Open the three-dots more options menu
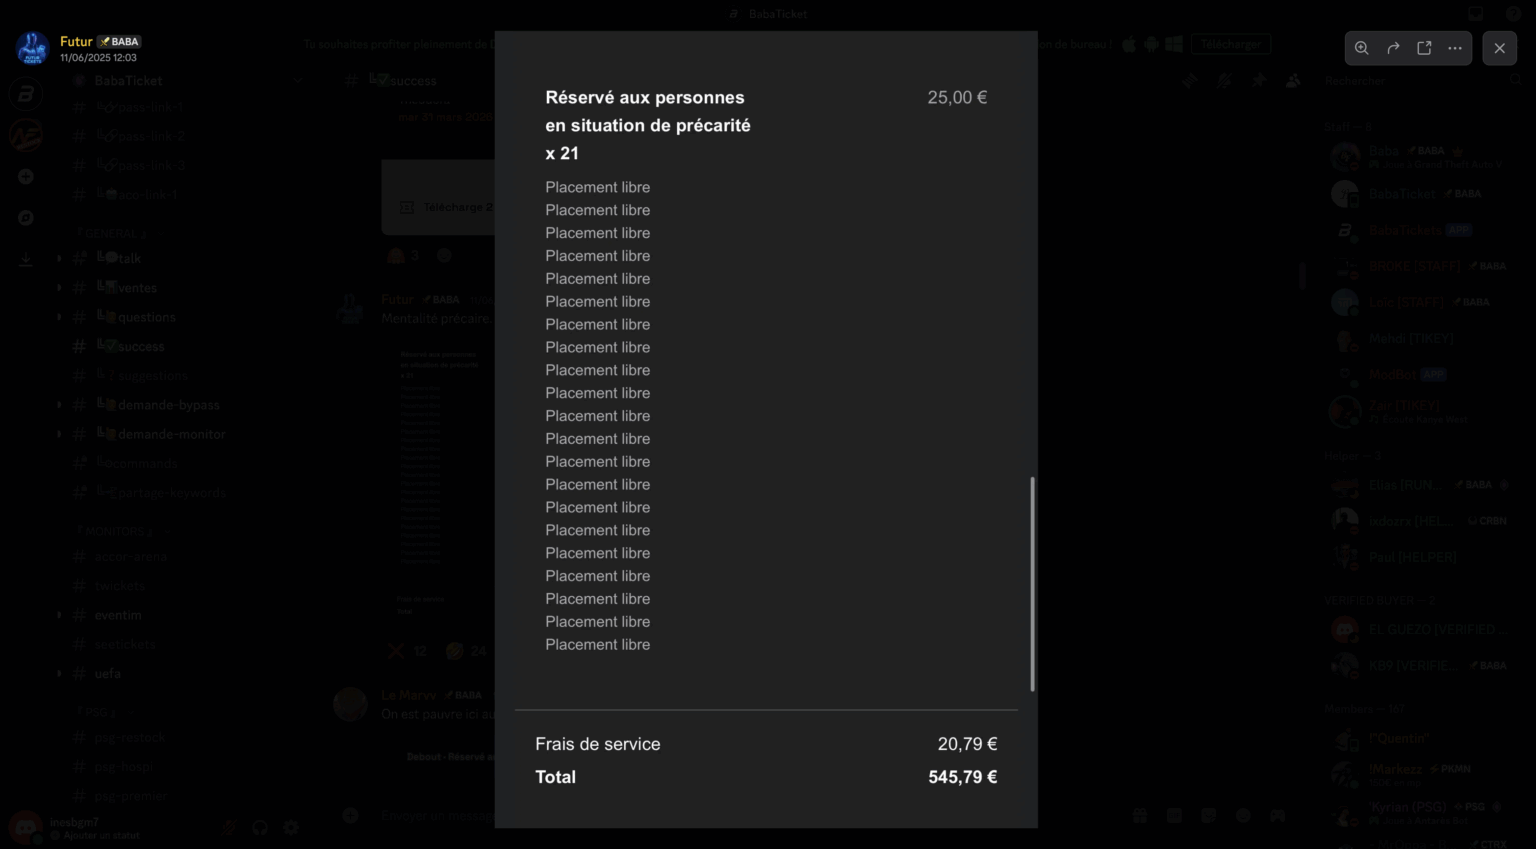 click(1455, 48)
